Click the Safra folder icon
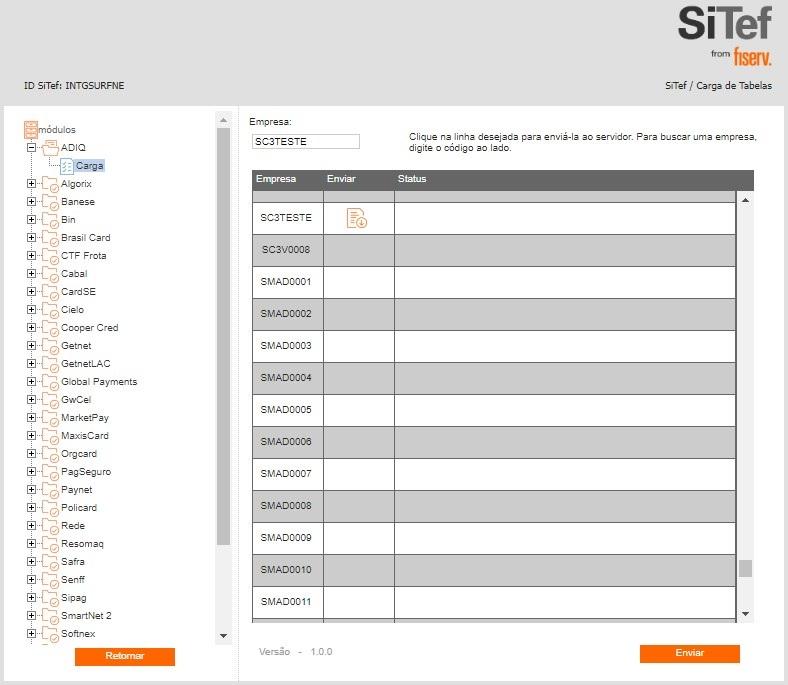The image size is (788, 685). 50,563
